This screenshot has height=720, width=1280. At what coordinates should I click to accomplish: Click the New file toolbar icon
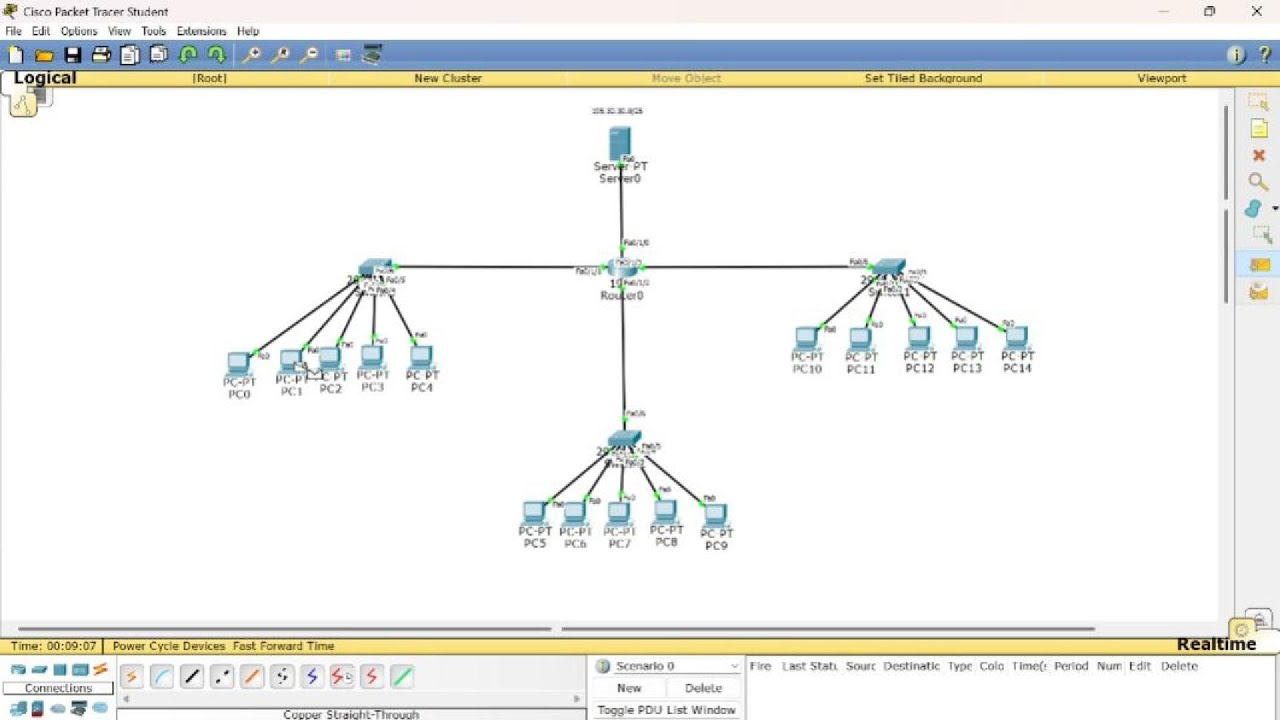15,55
